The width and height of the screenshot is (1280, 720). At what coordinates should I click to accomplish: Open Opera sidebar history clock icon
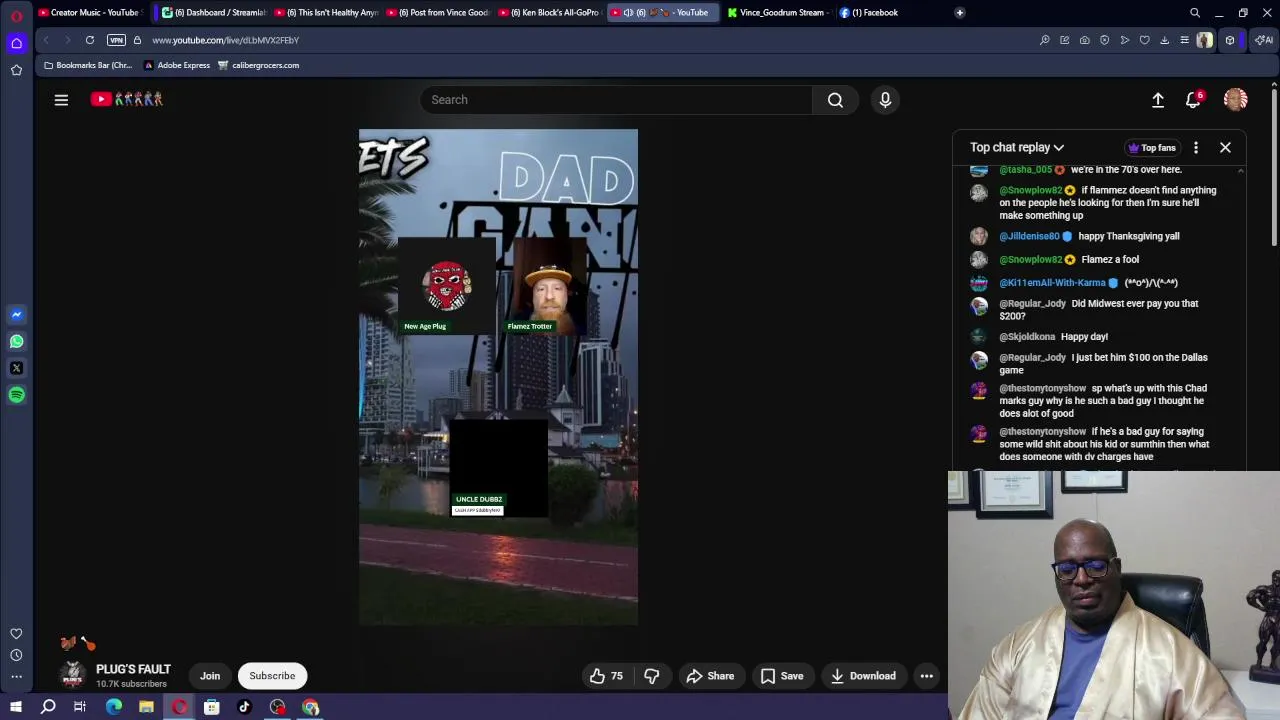pos(16,655)
